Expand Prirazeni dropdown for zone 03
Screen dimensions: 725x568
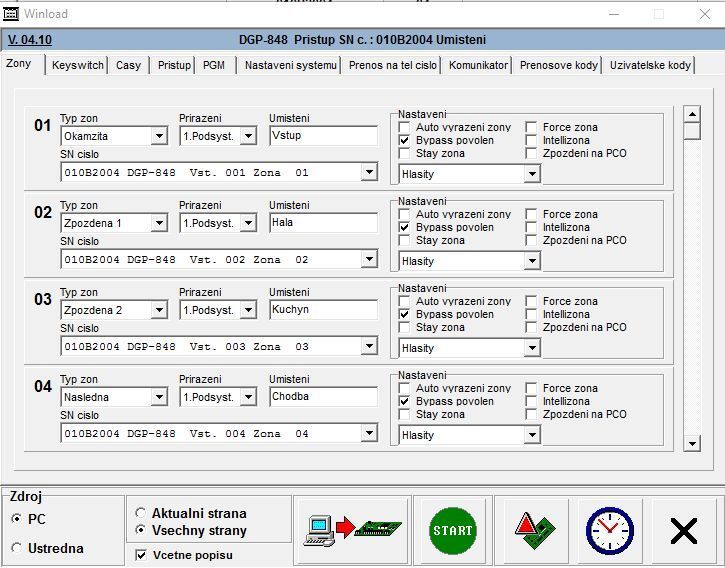248,310
